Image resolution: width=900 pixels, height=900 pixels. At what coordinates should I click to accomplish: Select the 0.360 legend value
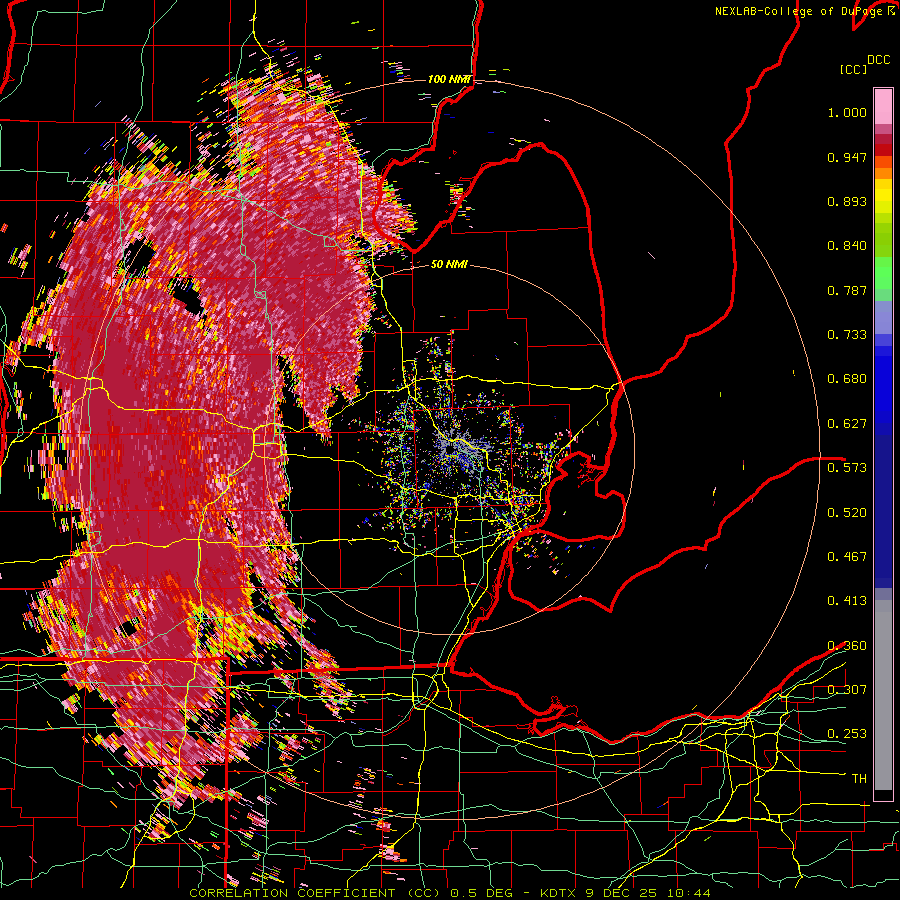[x=847, y=646]
